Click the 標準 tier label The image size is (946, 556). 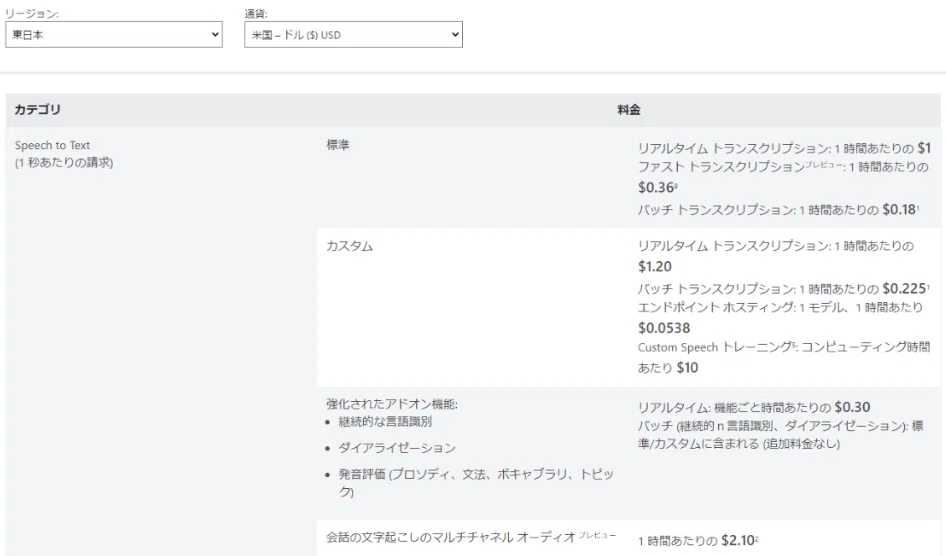(338, 145)
